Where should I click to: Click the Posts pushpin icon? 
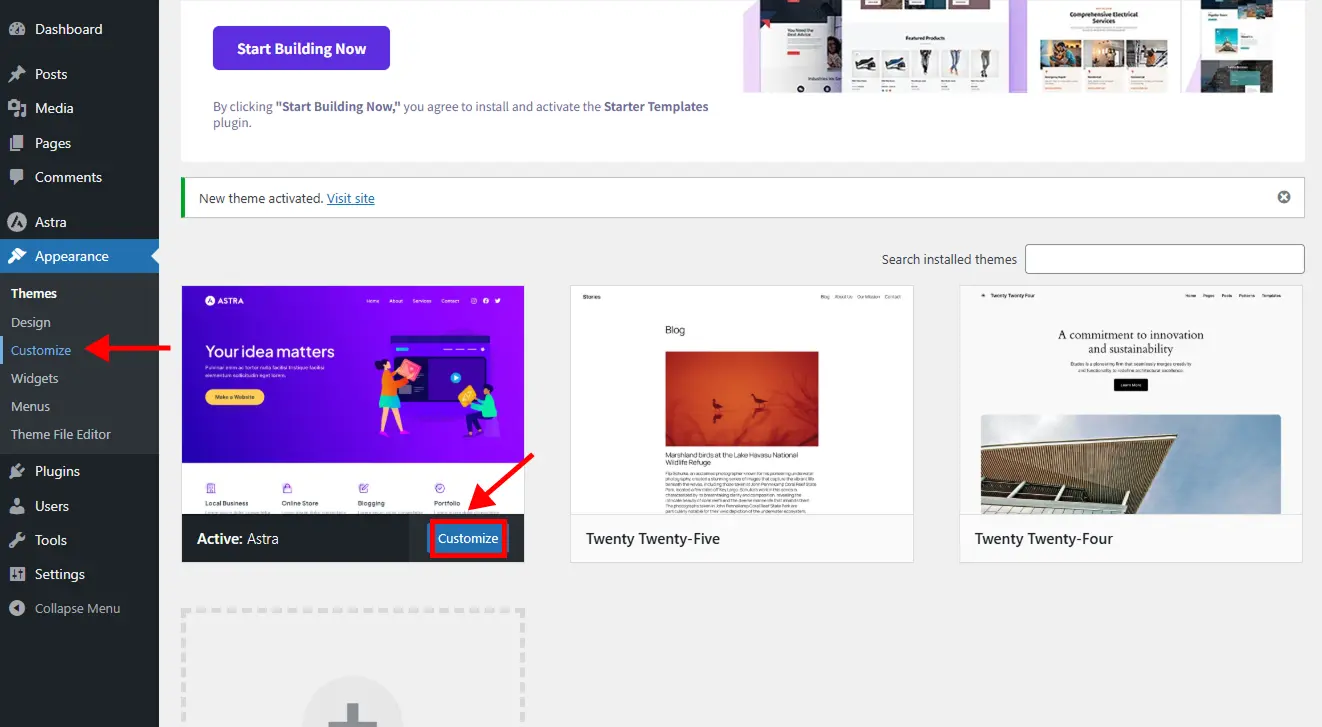[x=17, y=74]
